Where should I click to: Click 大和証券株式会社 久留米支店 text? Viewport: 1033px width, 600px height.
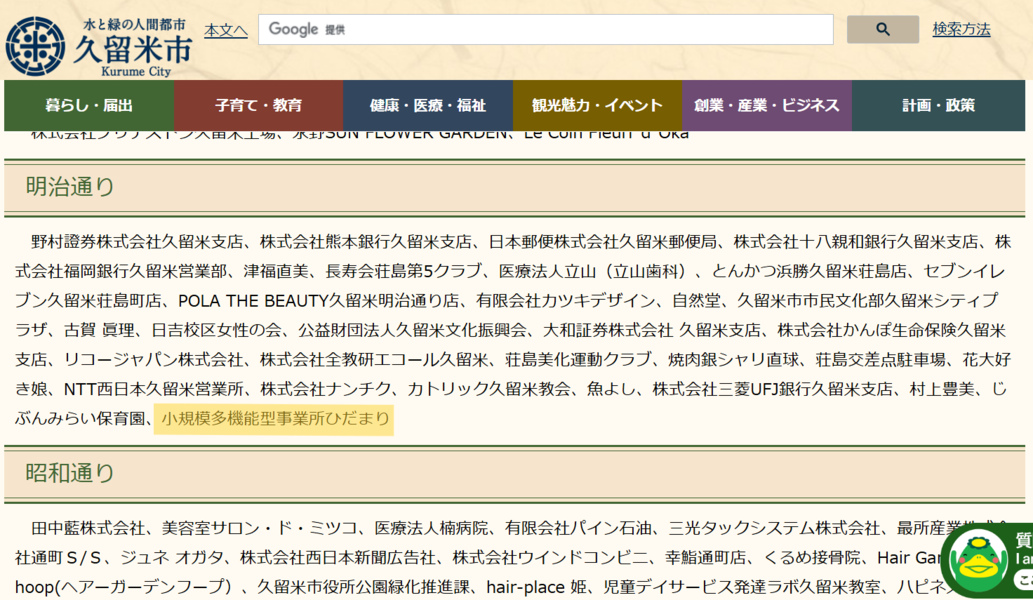652,330
